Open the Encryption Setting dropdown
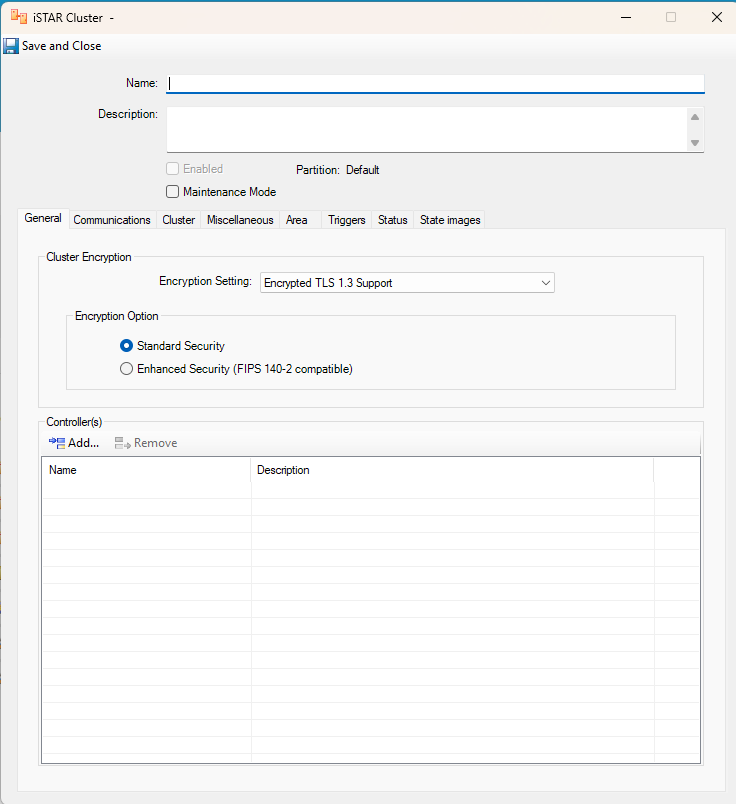Viewport: 736px width, 804px height. click(x=407, y=283)
